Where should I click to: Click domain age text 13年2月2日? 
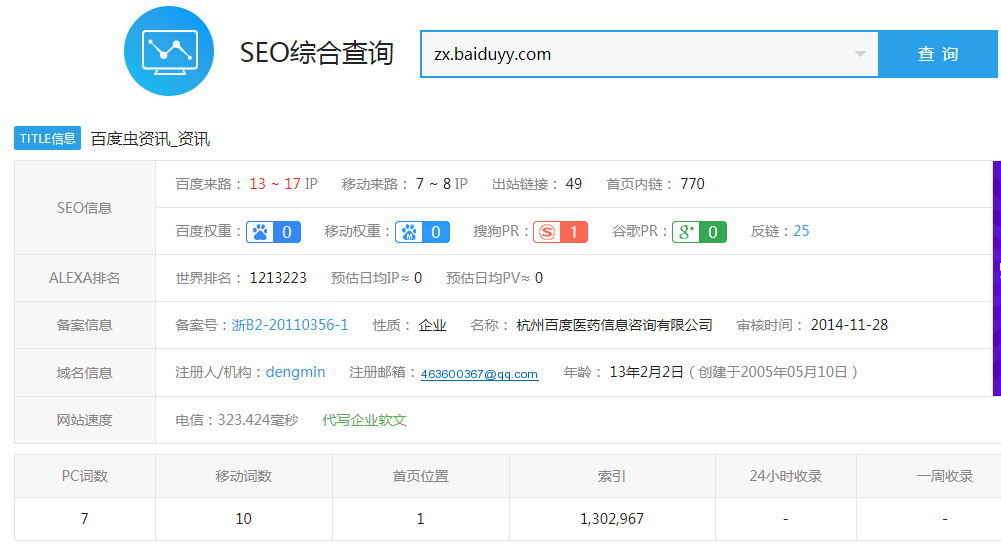click(646, 372)
